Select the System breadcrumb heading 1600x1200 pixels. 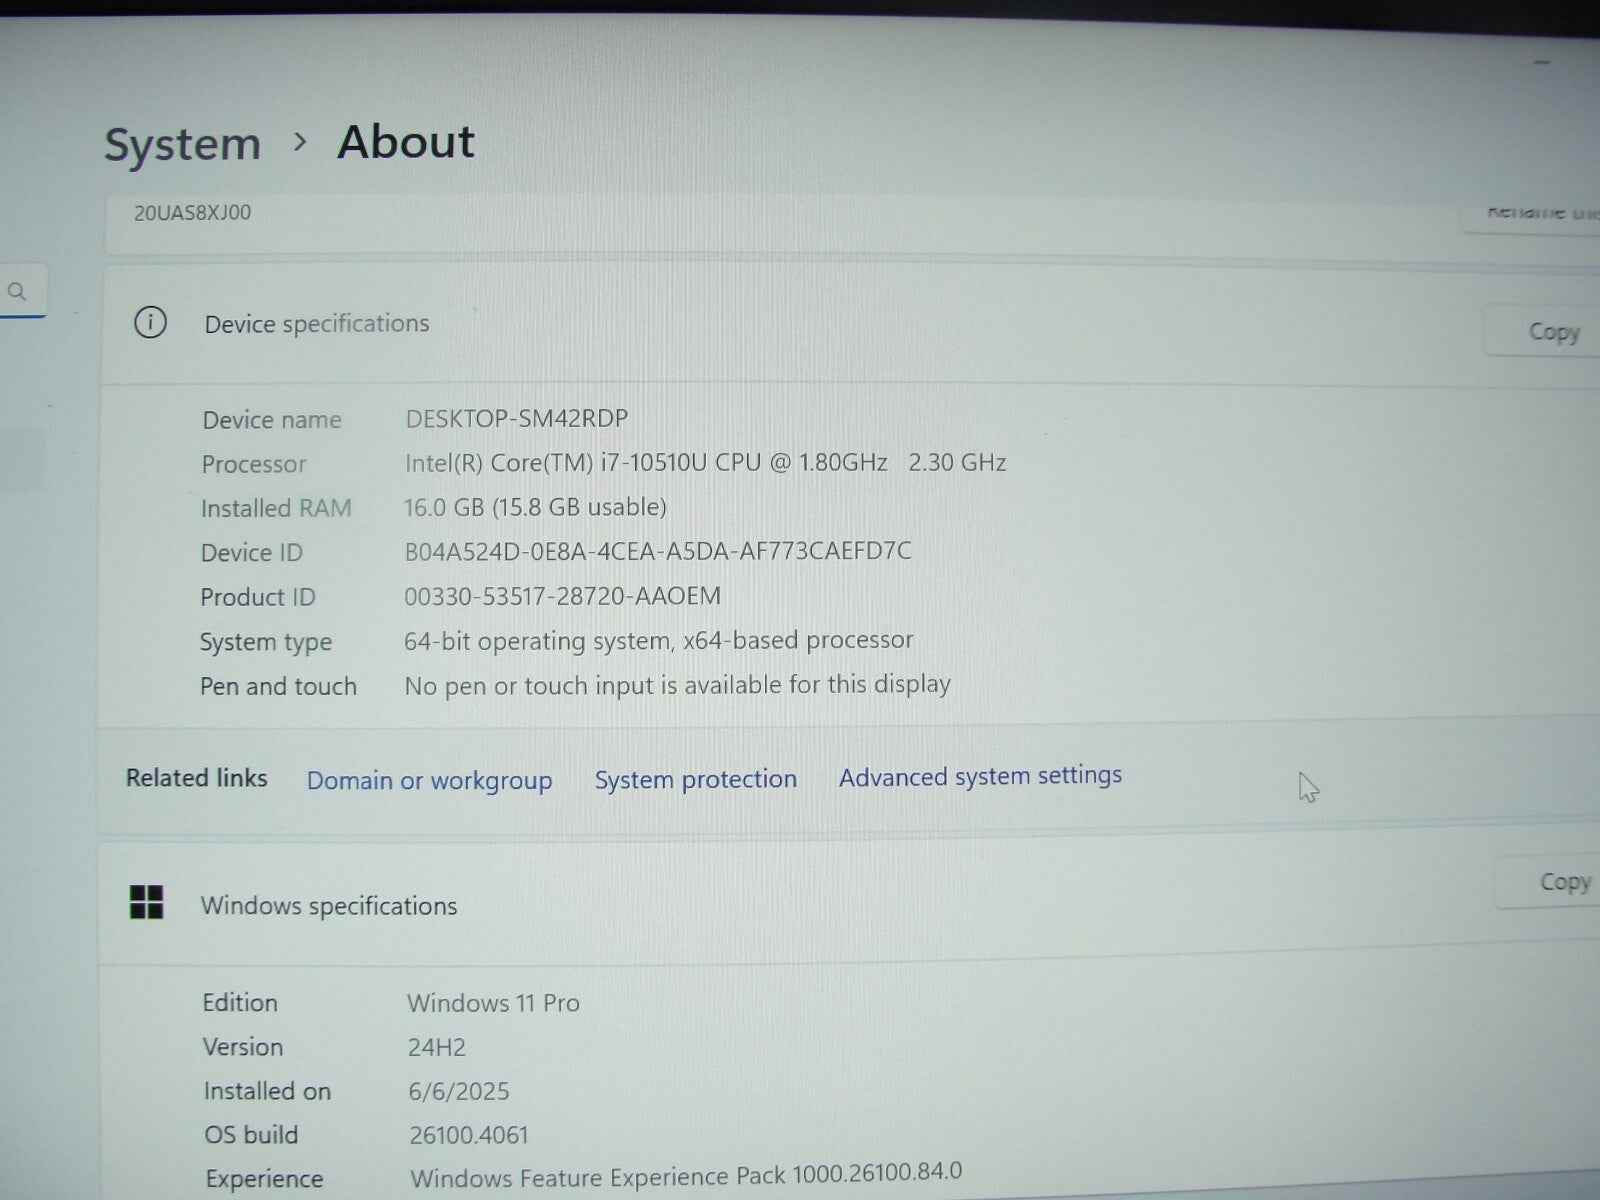tap(181, 143)
